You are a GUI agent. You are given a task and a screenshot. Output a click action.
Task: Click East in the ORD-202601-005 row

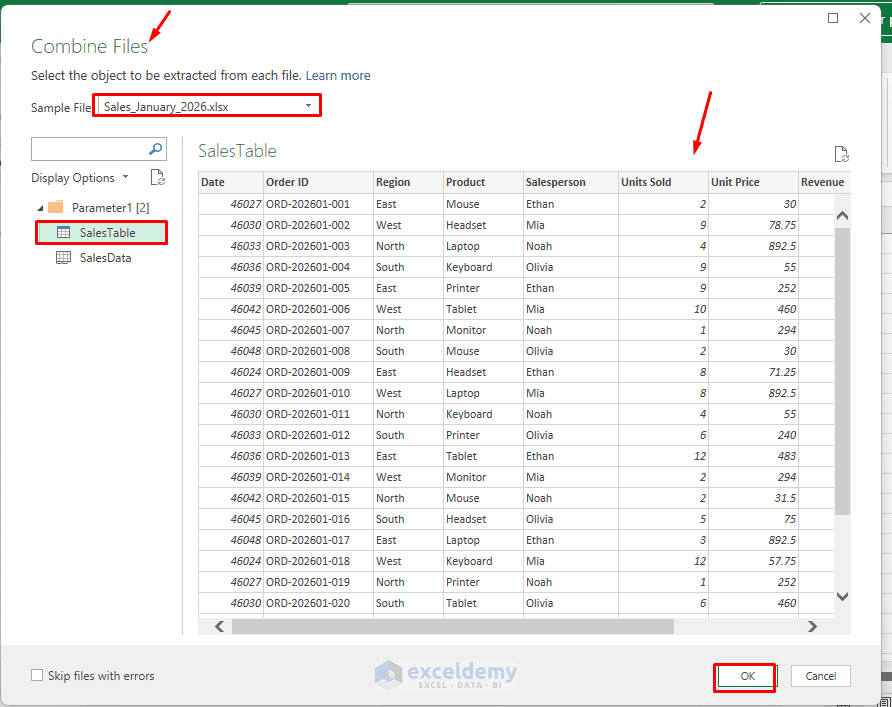tap(408, 288)
